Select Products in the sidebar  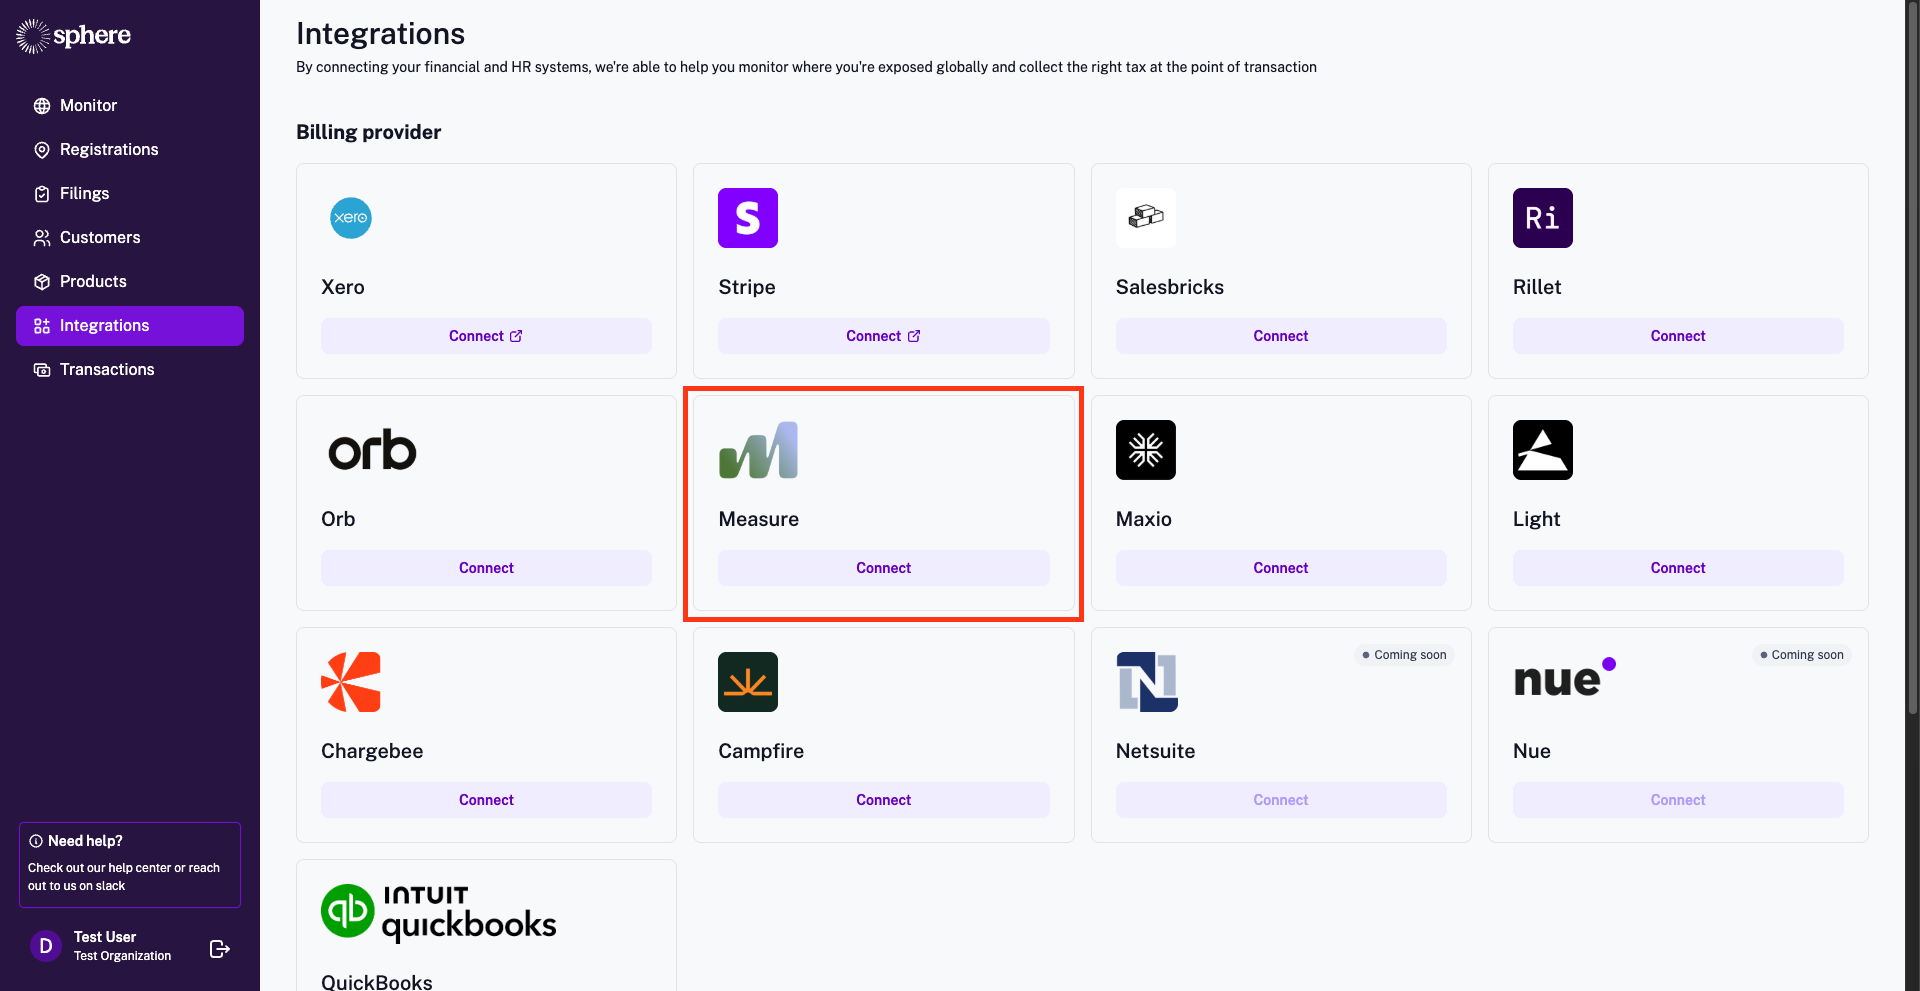93,282
